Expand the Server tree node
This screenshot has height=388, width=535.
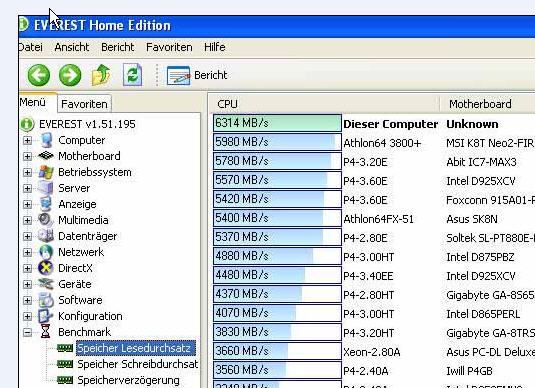tap(27, 188)
